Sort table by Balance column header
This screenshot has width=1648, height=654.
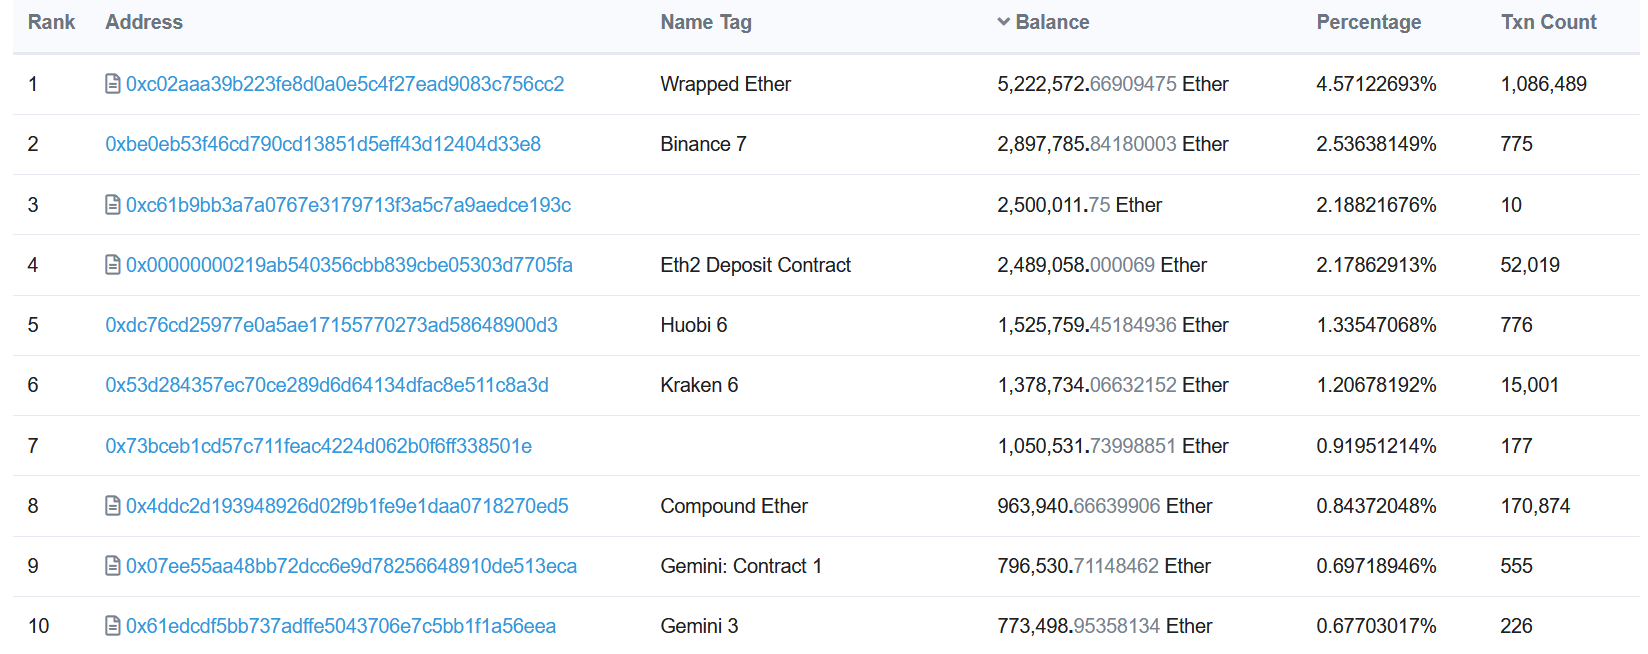coord(1052,22)
